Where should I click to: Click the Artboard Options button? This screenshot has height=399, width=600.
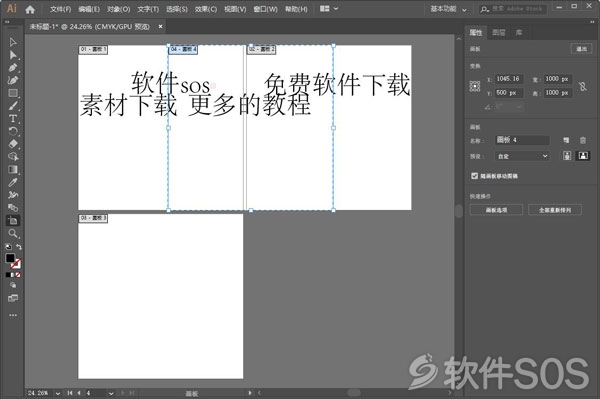click(x=496, y=210)
